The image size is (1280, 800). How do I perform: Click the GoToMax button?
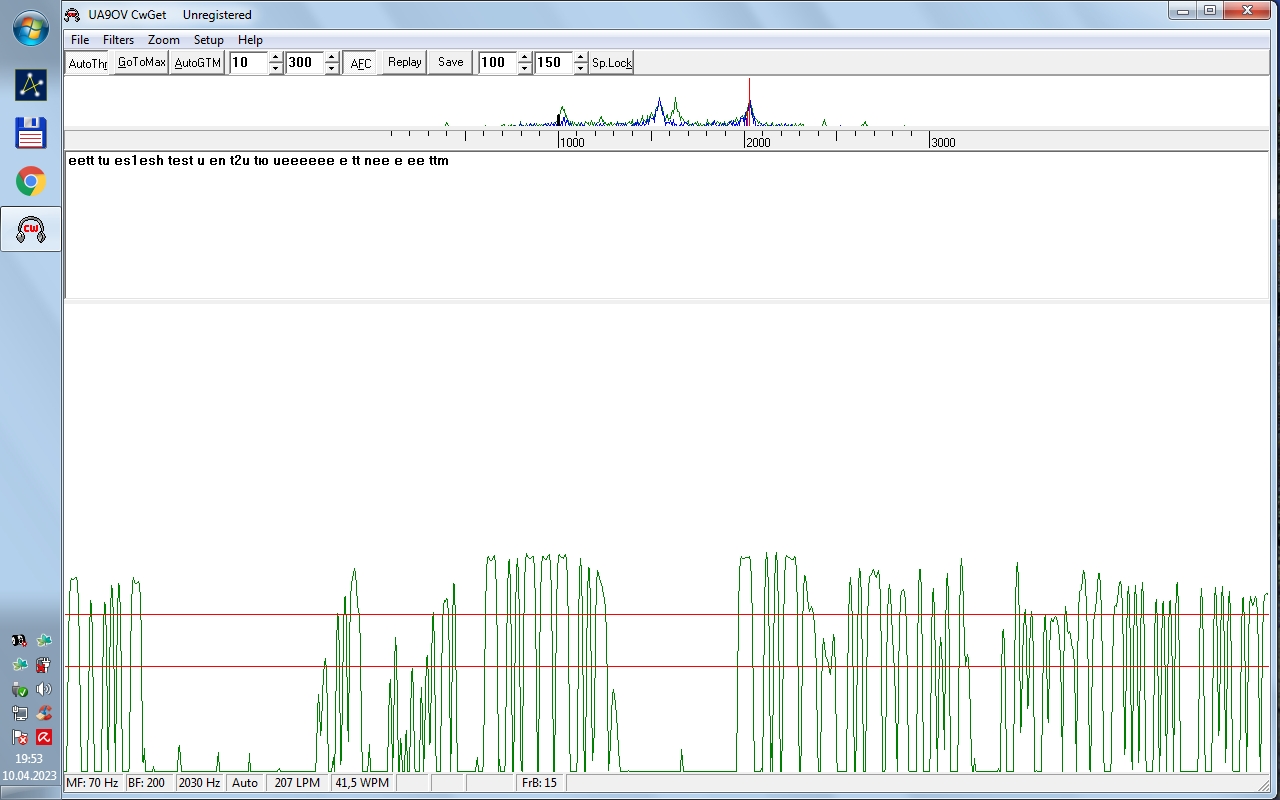(141, 62)
